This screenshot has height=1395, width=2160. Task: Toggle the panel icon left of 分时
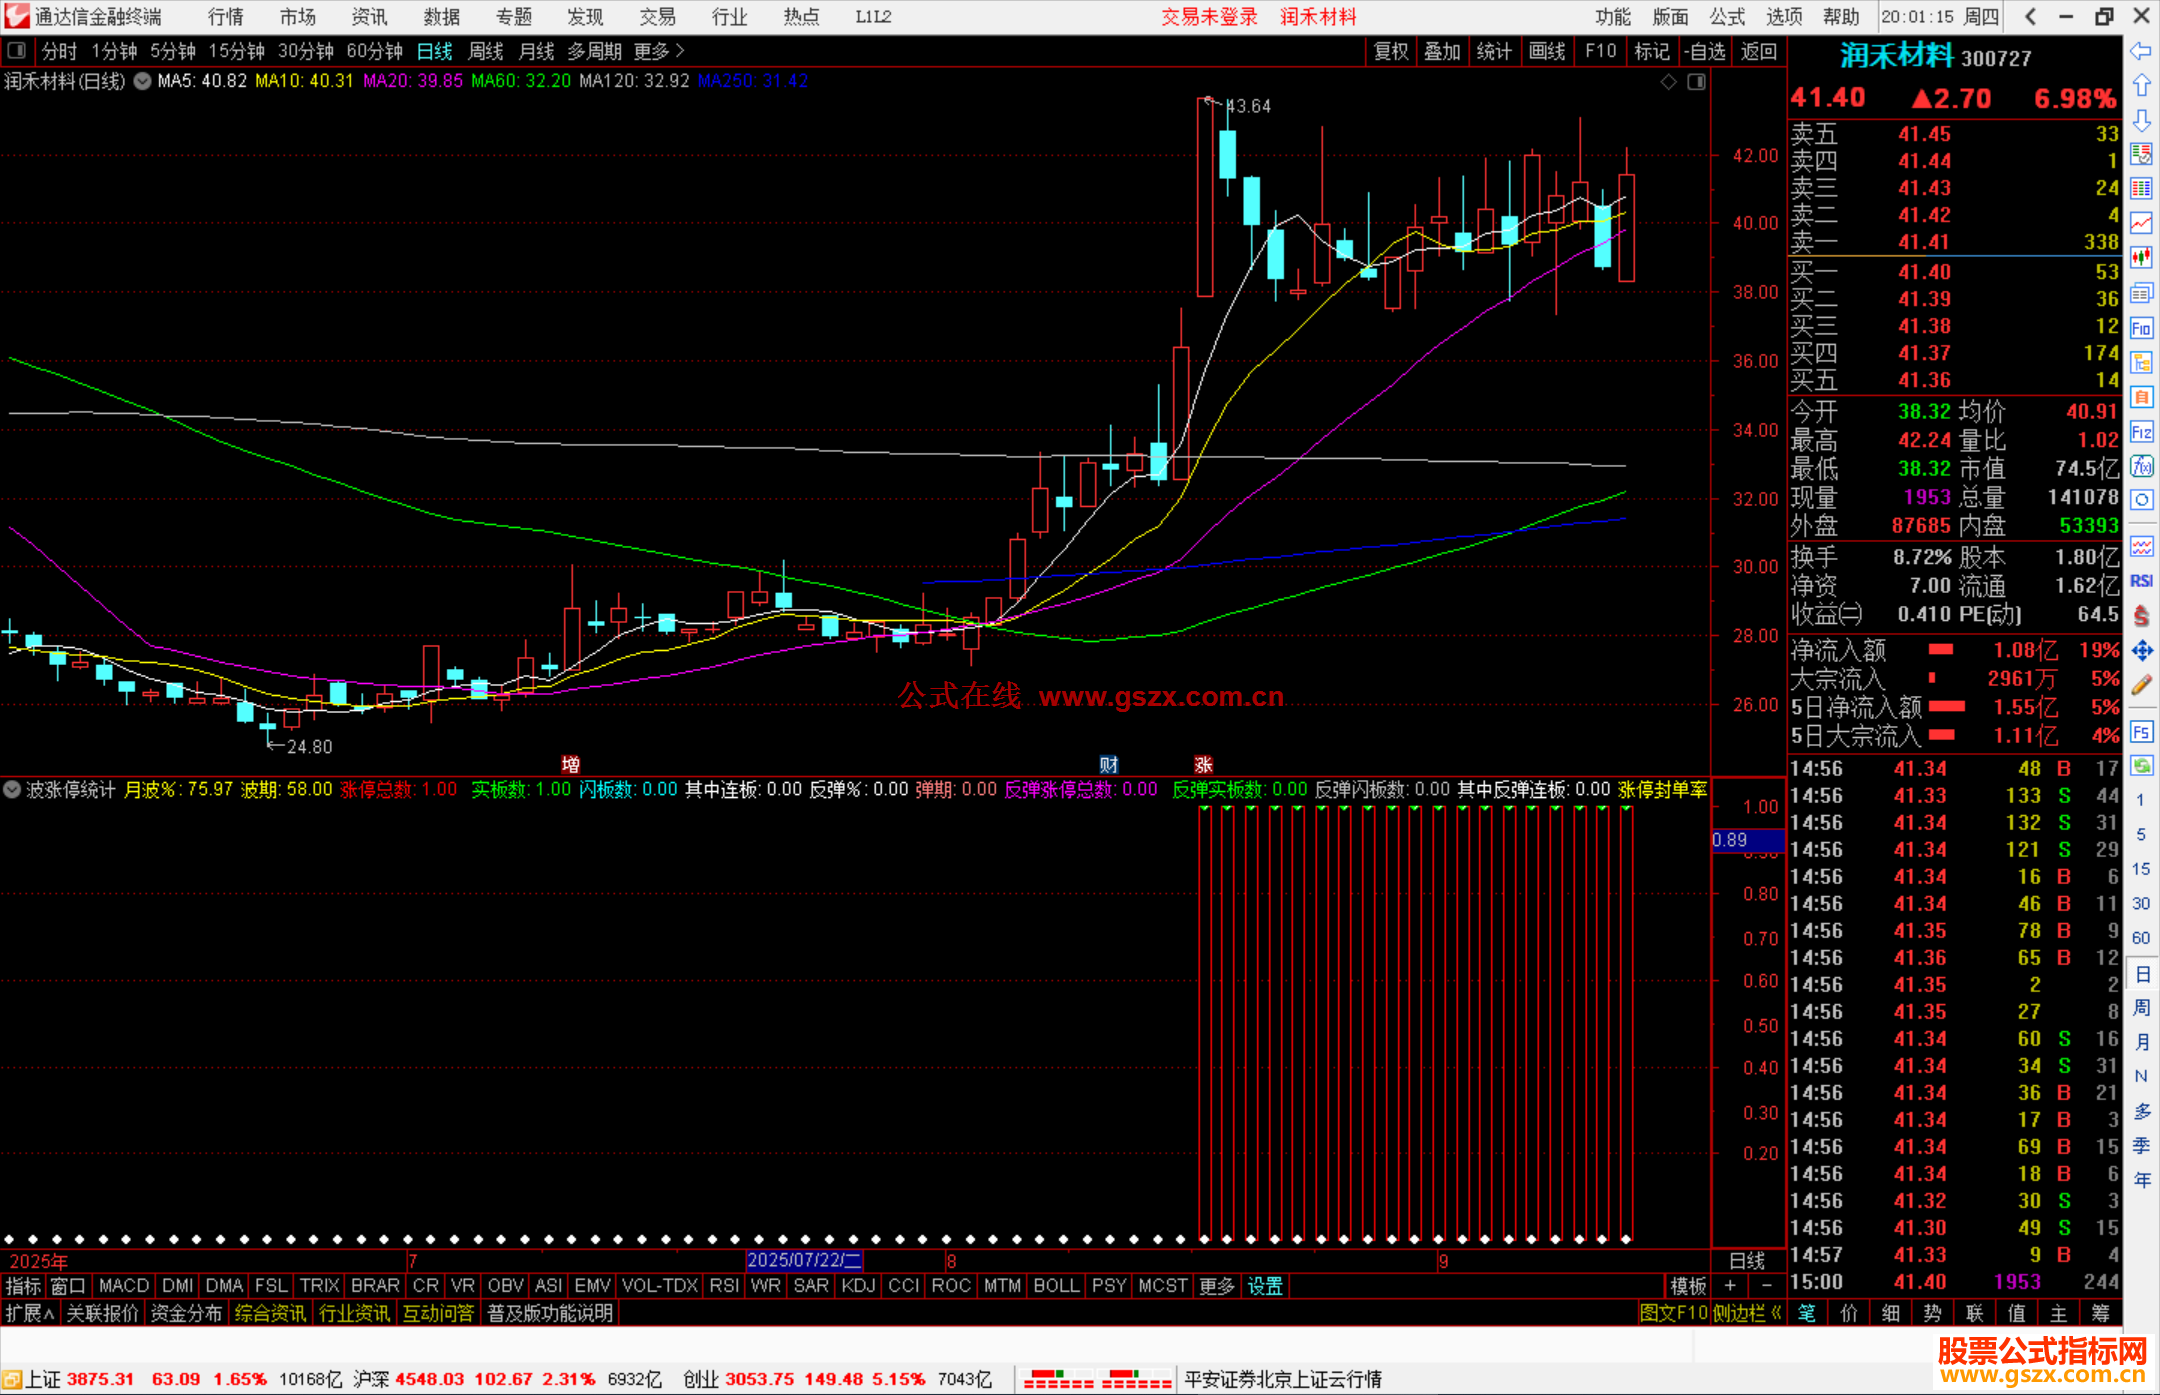pyautogui.click(x=17, y=50)
